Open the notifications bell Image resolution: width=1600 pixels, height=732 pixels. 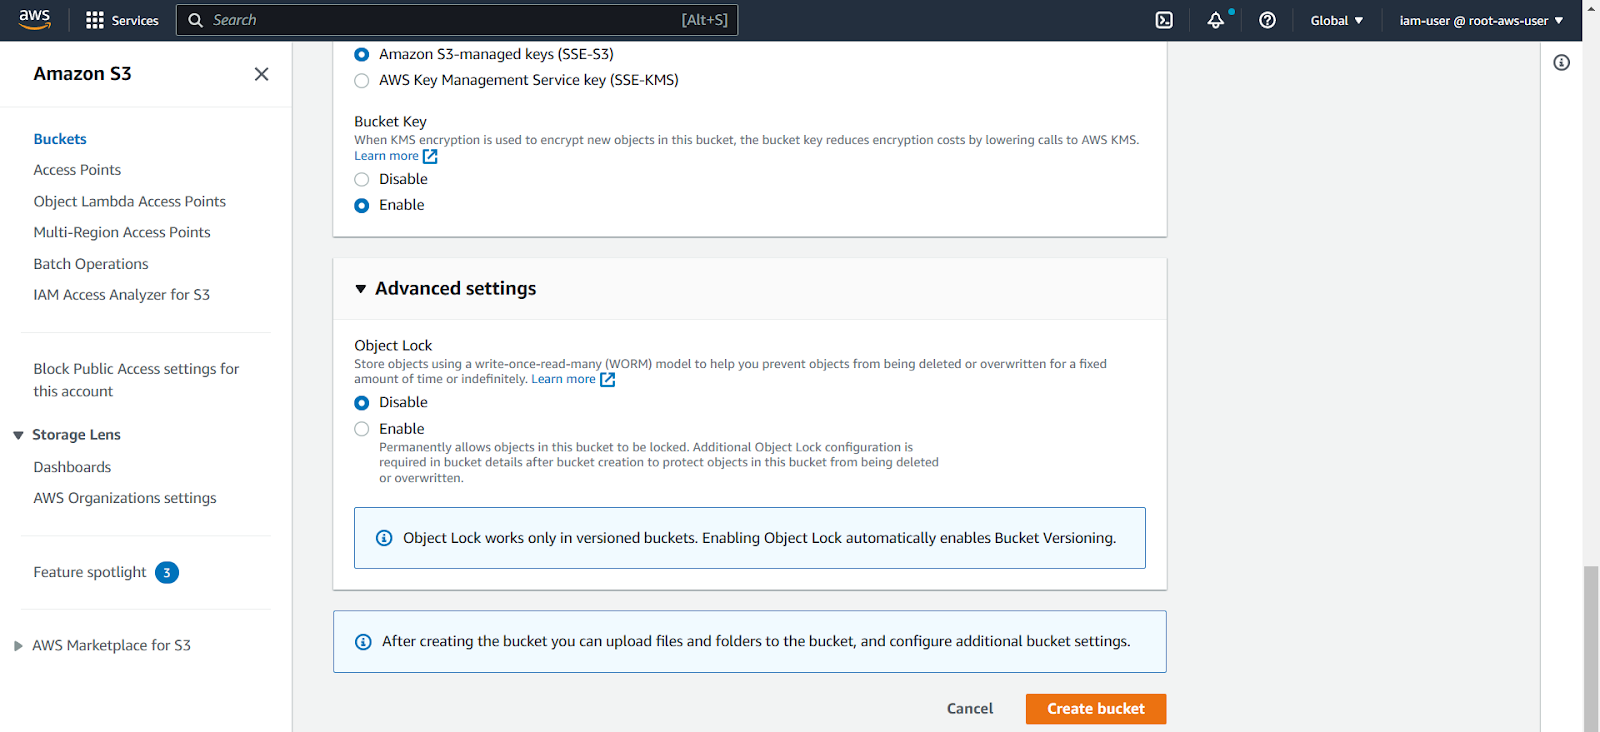click(1216, 20)
